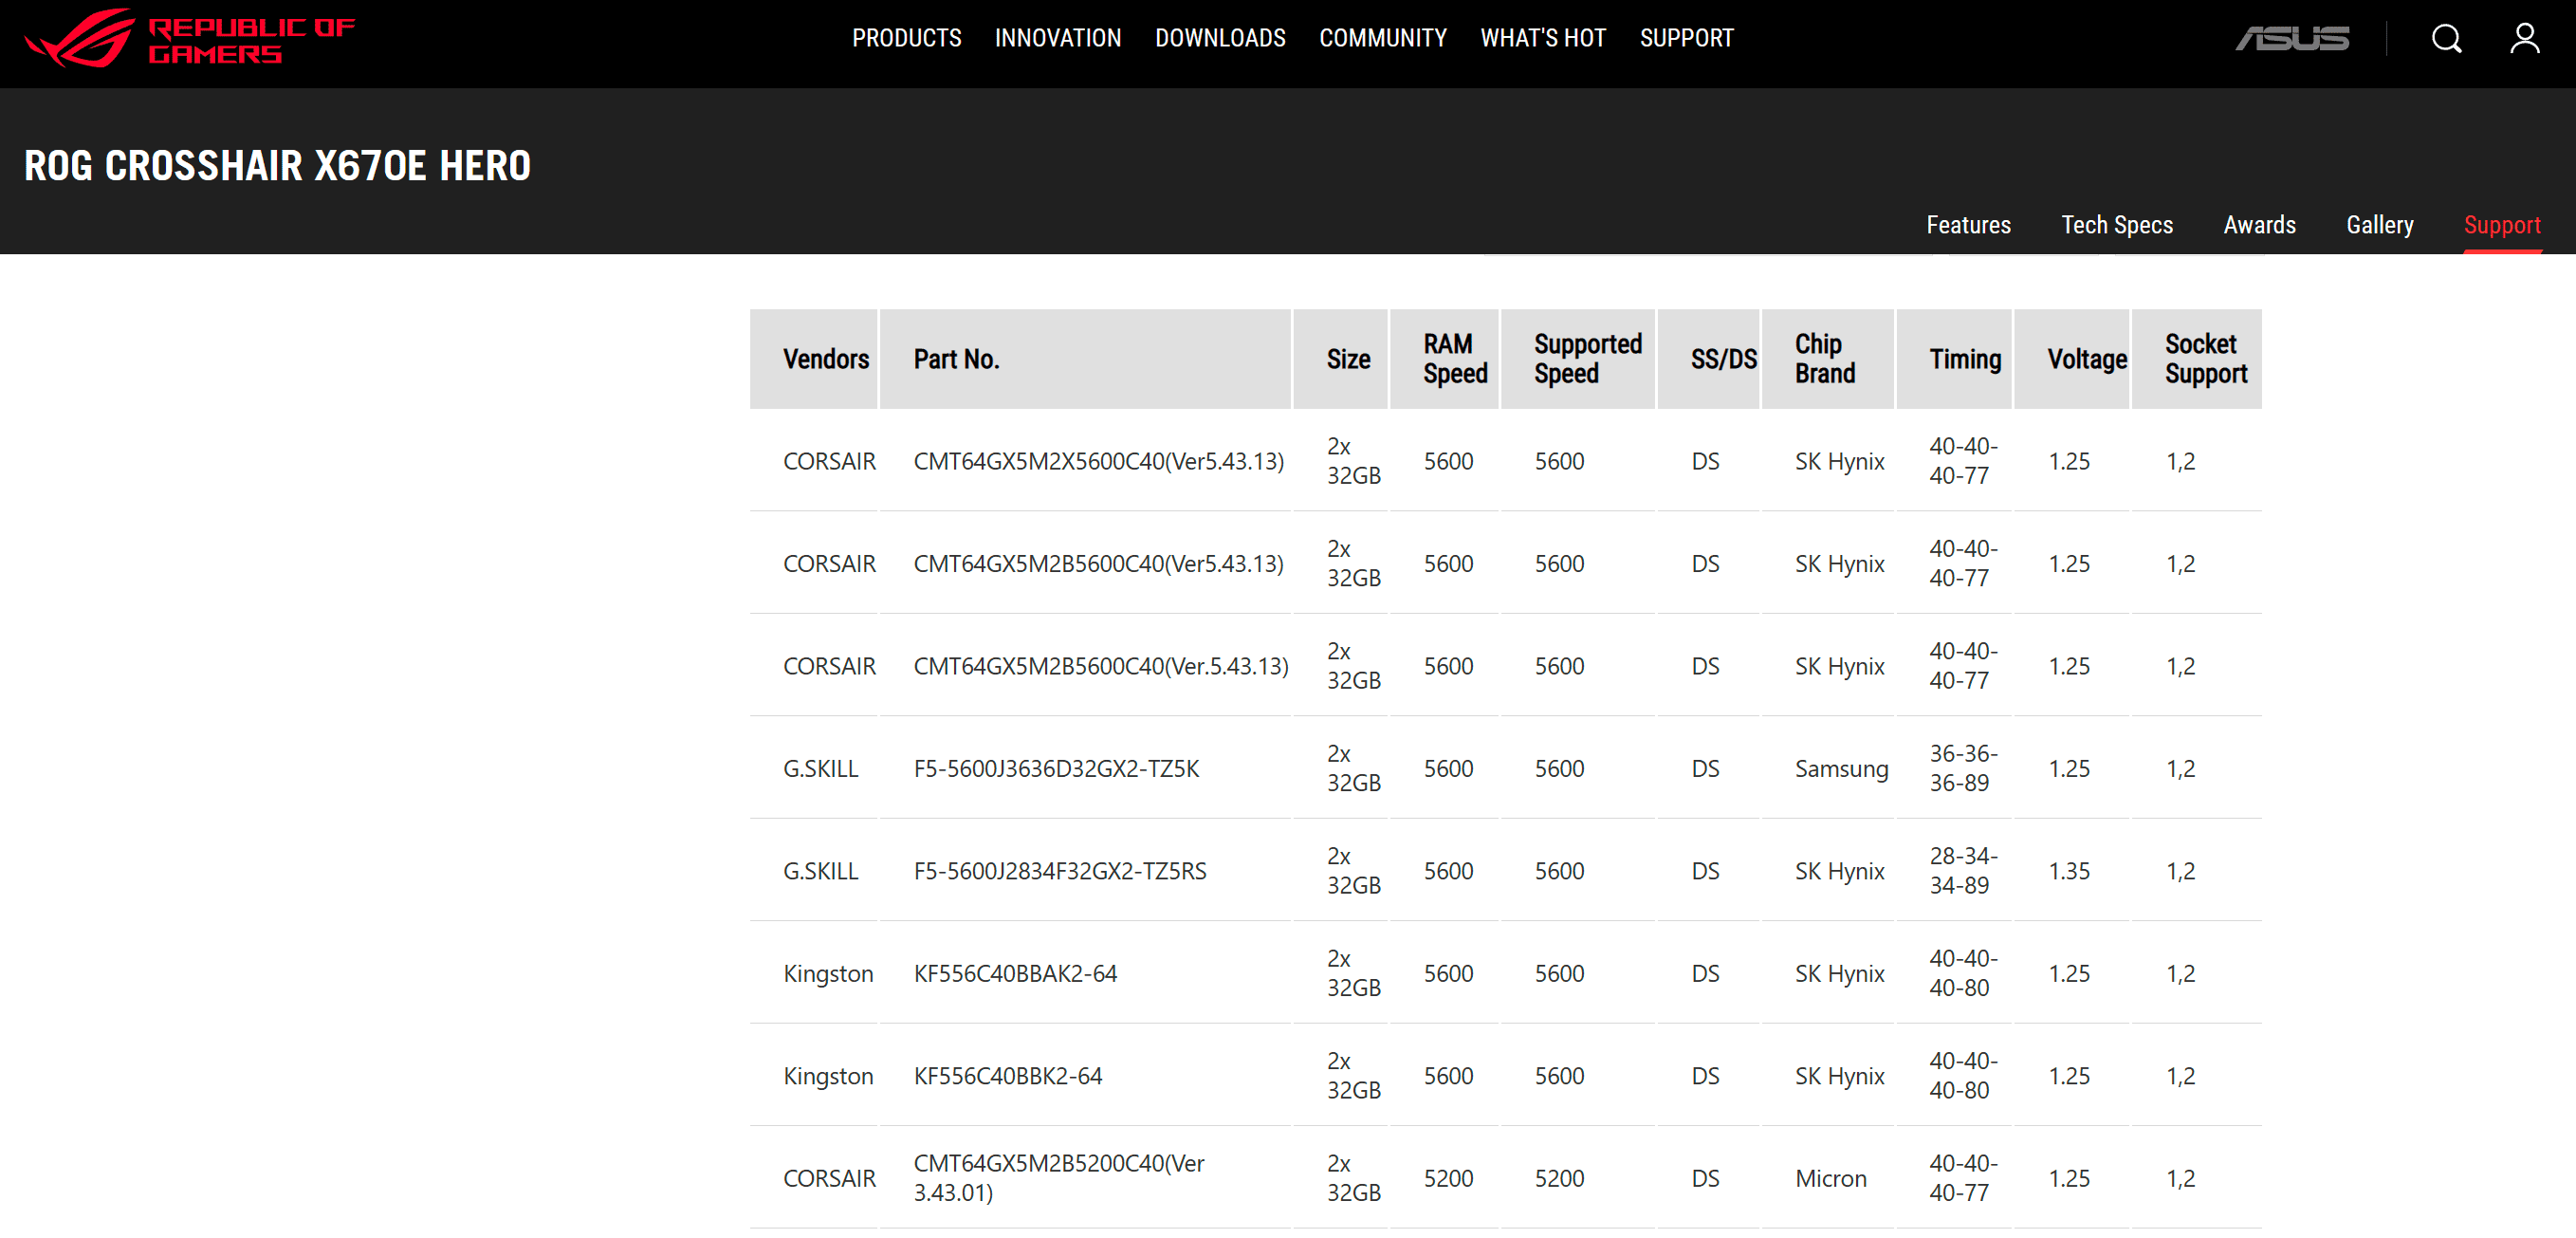Click G.SKILL vendor in F5-5600J3636D32GX2-TZ5K row
The width and height of the screenshot is (2576, 1238).
(x=820, y=769)
